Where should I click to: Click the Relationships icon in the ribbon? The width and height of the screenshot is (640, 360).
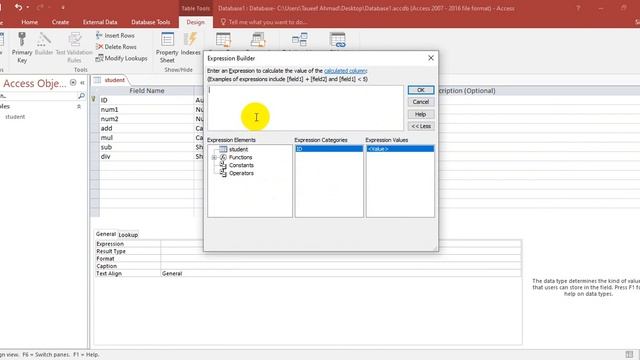point(300,40)
